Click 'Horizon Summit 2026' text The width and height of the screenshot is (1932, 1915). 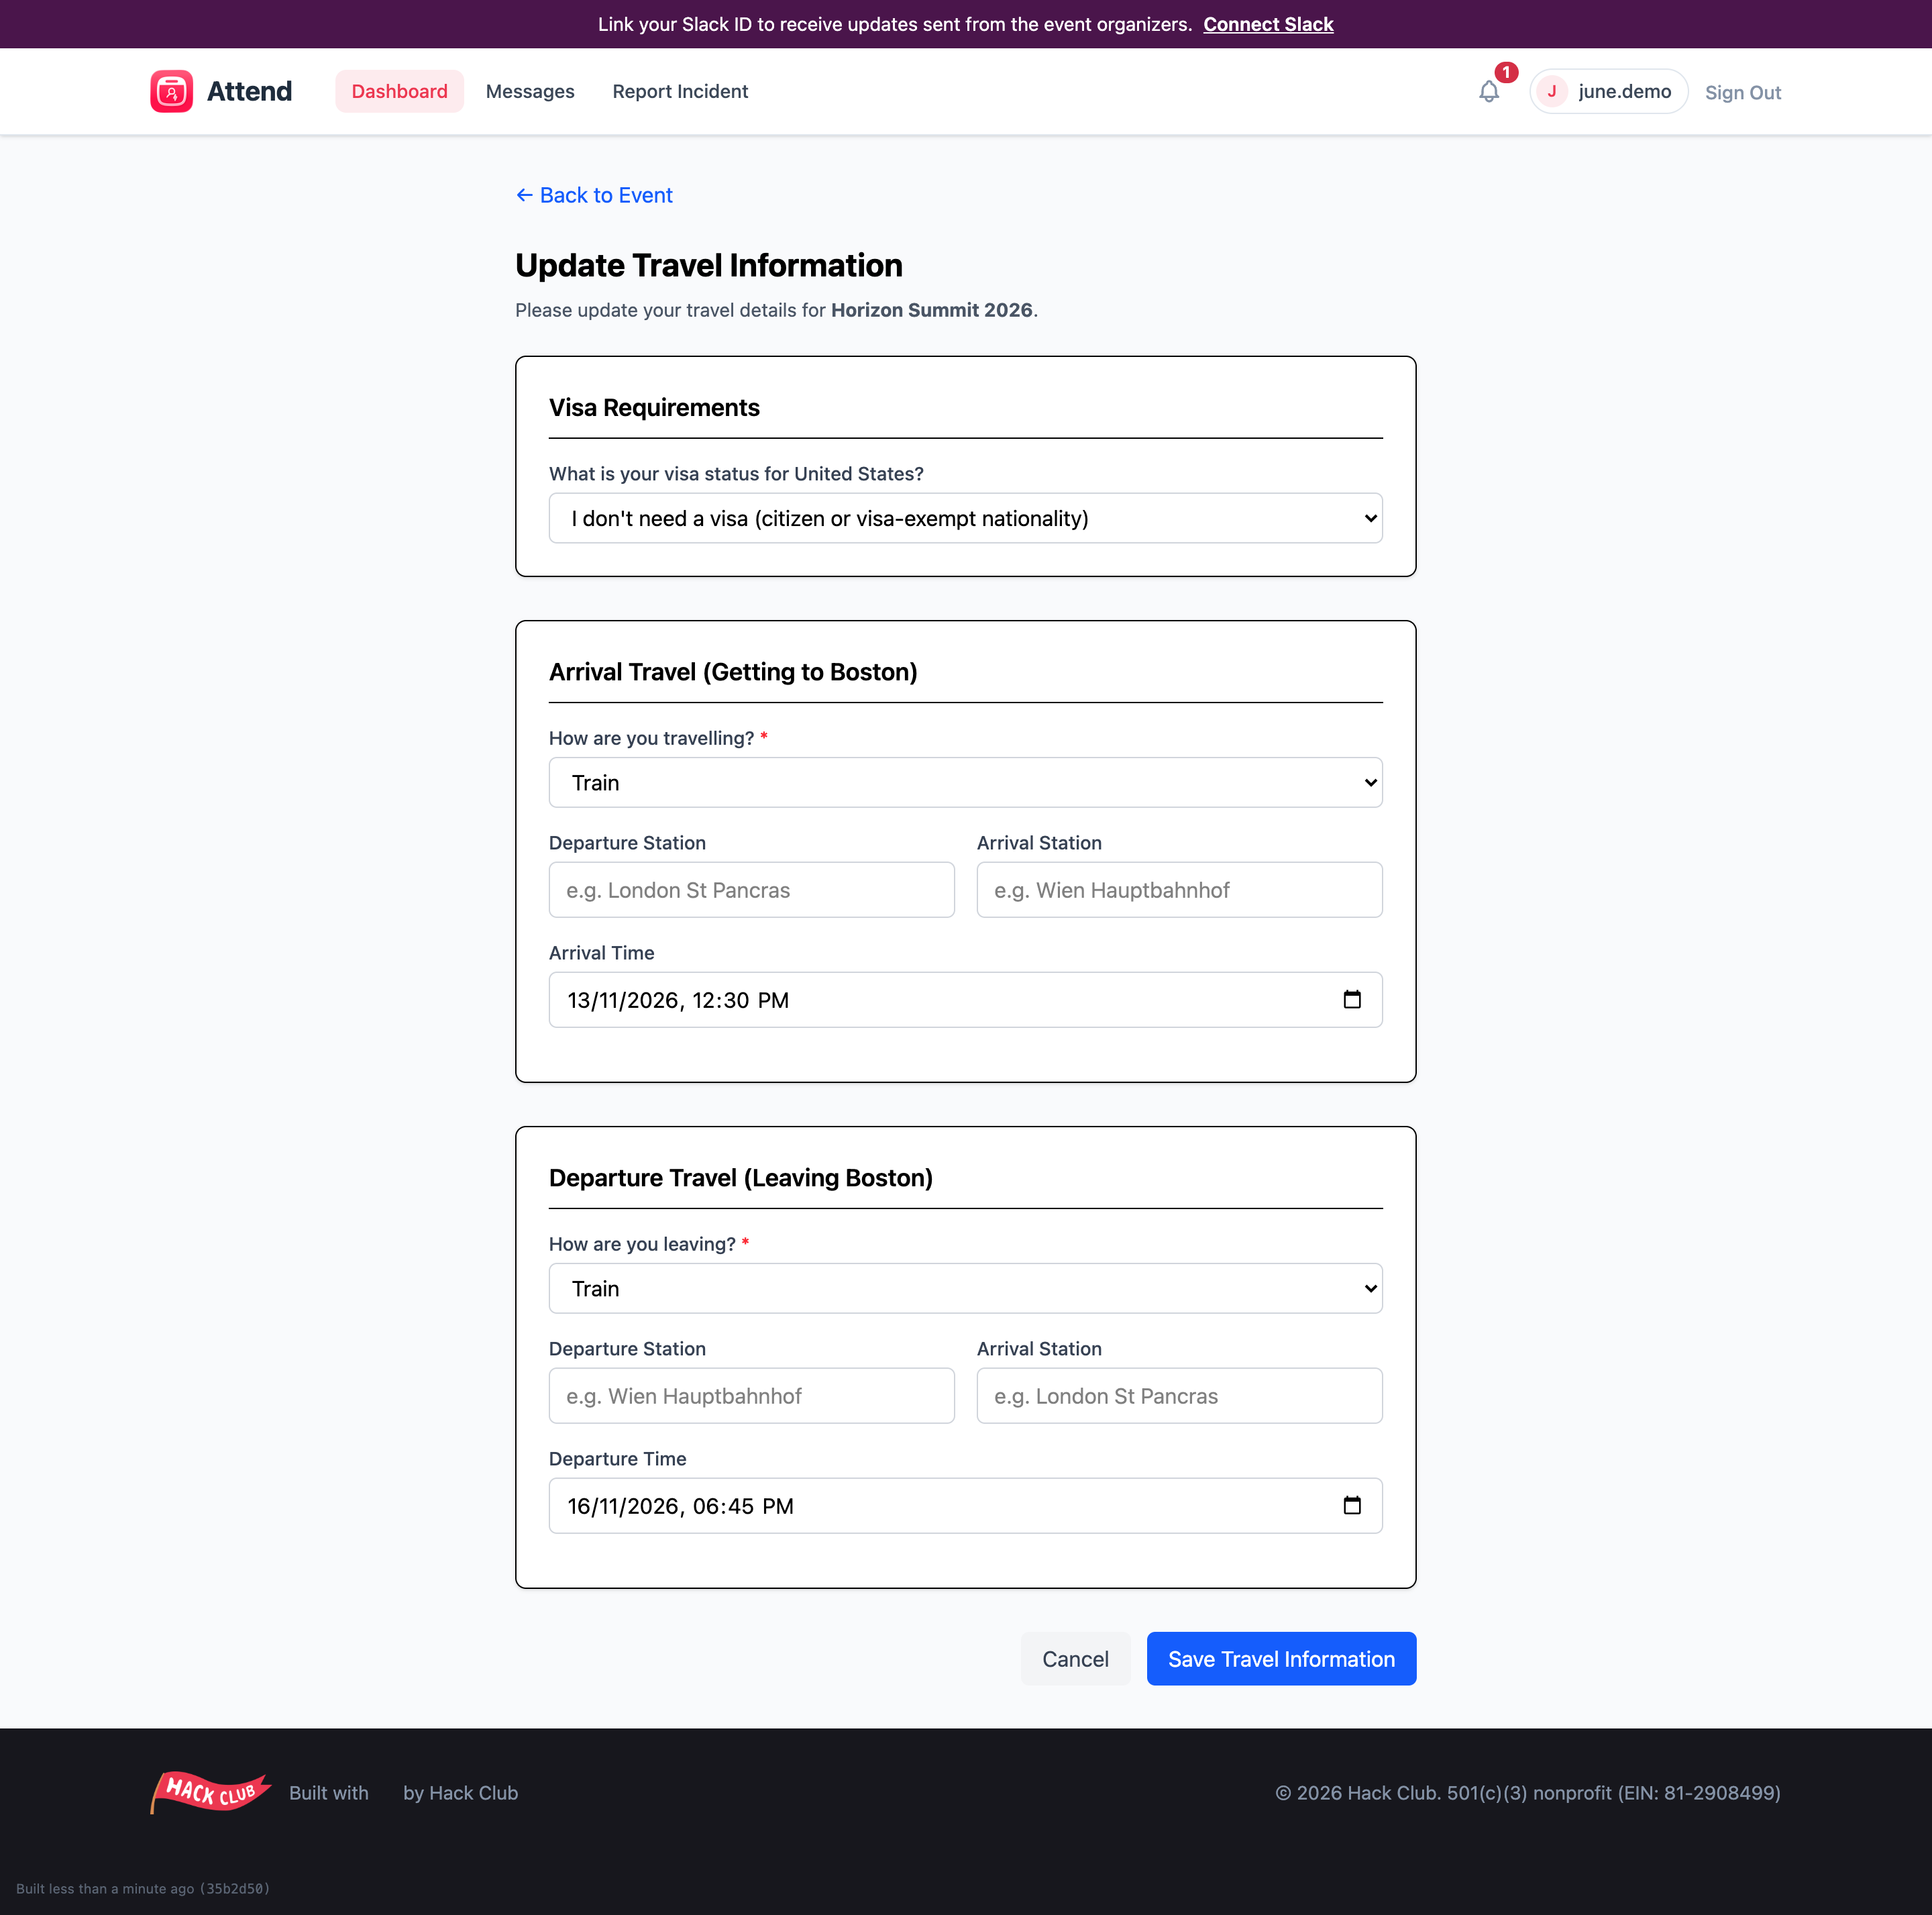pos(931,310)
